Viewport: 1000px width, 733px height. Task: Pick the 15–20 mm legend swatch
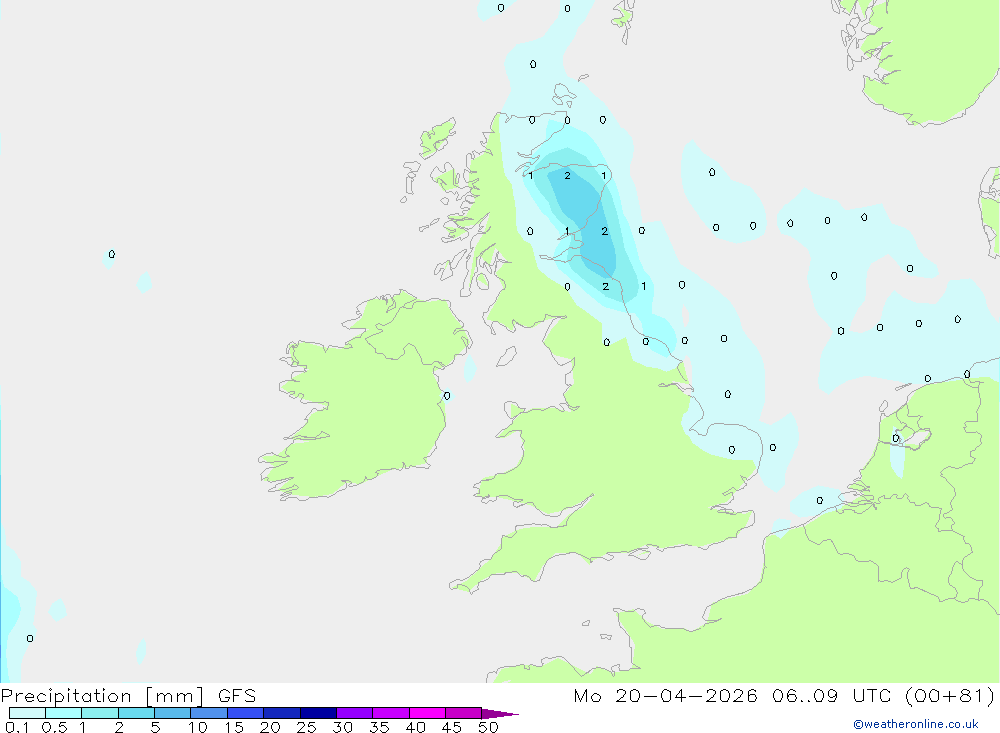coord(245,713)
